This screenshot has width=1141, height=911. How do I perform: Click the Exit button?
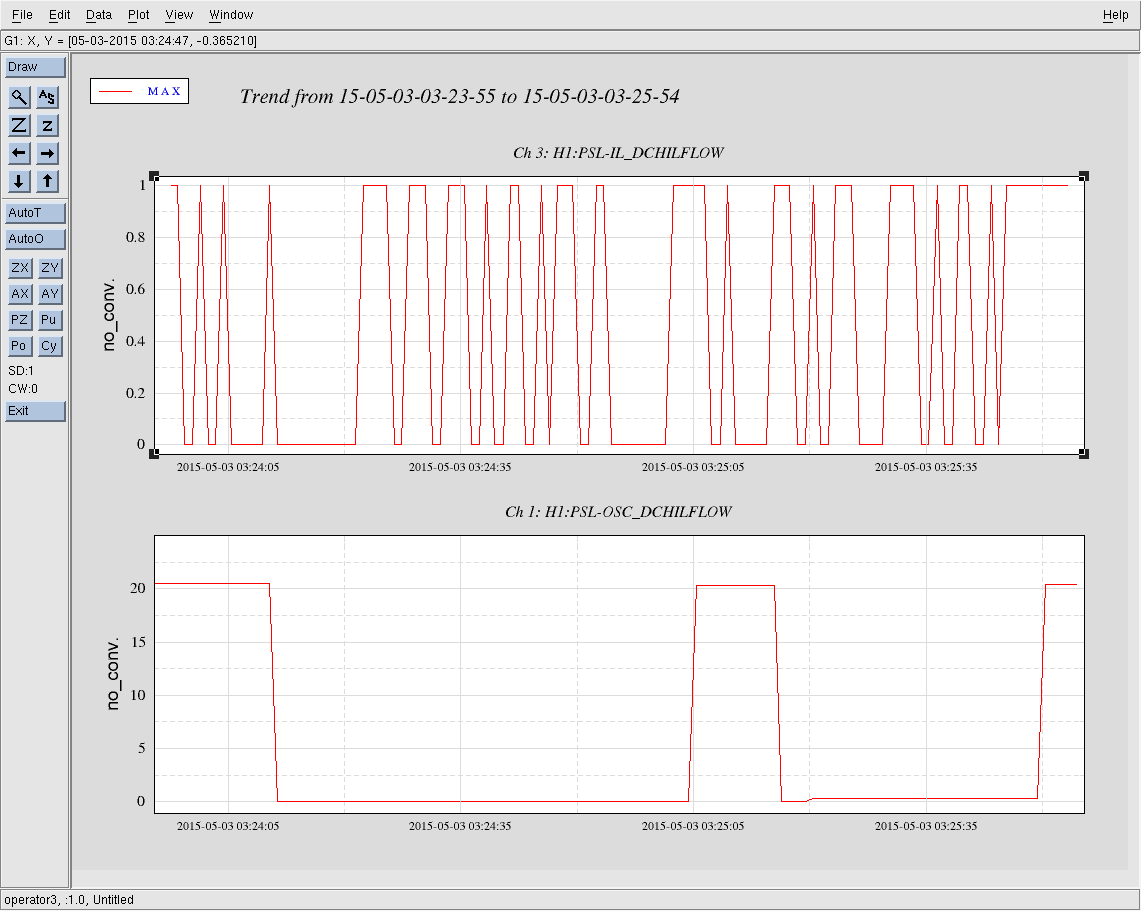35,411
